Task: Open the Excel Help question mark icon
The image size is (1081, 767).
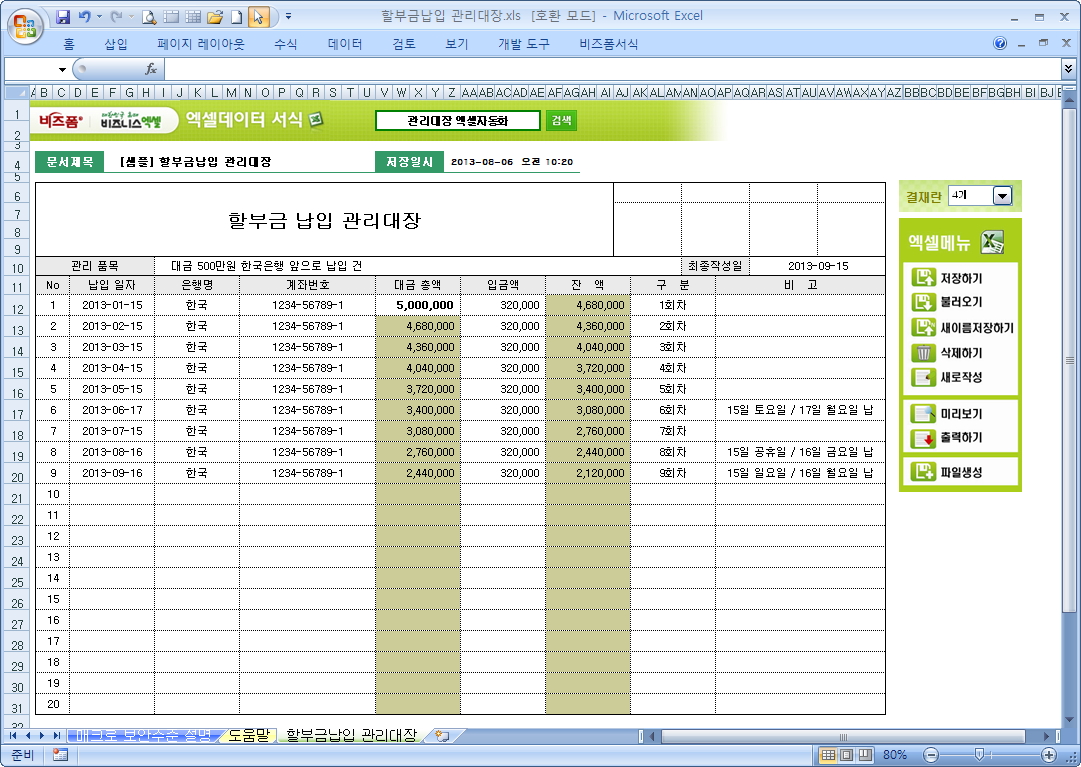Action: 1000,44
